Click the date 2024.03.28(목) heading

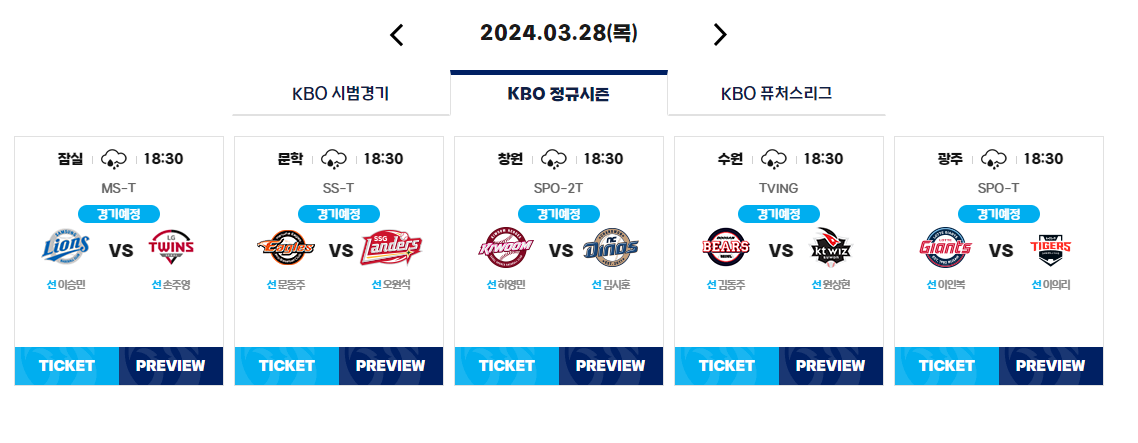pyautogui.click(x=559, y=33)
